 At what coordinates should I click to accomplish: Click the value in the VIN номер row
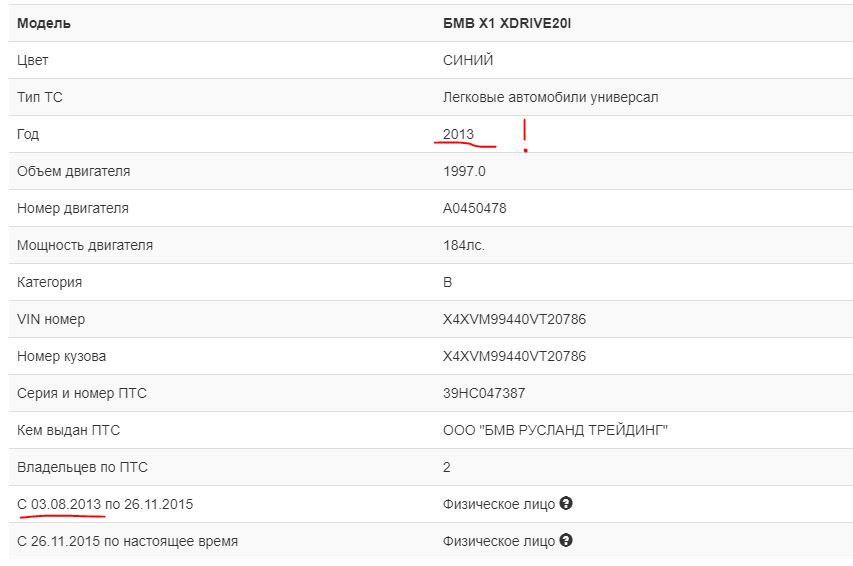[514, 319]
